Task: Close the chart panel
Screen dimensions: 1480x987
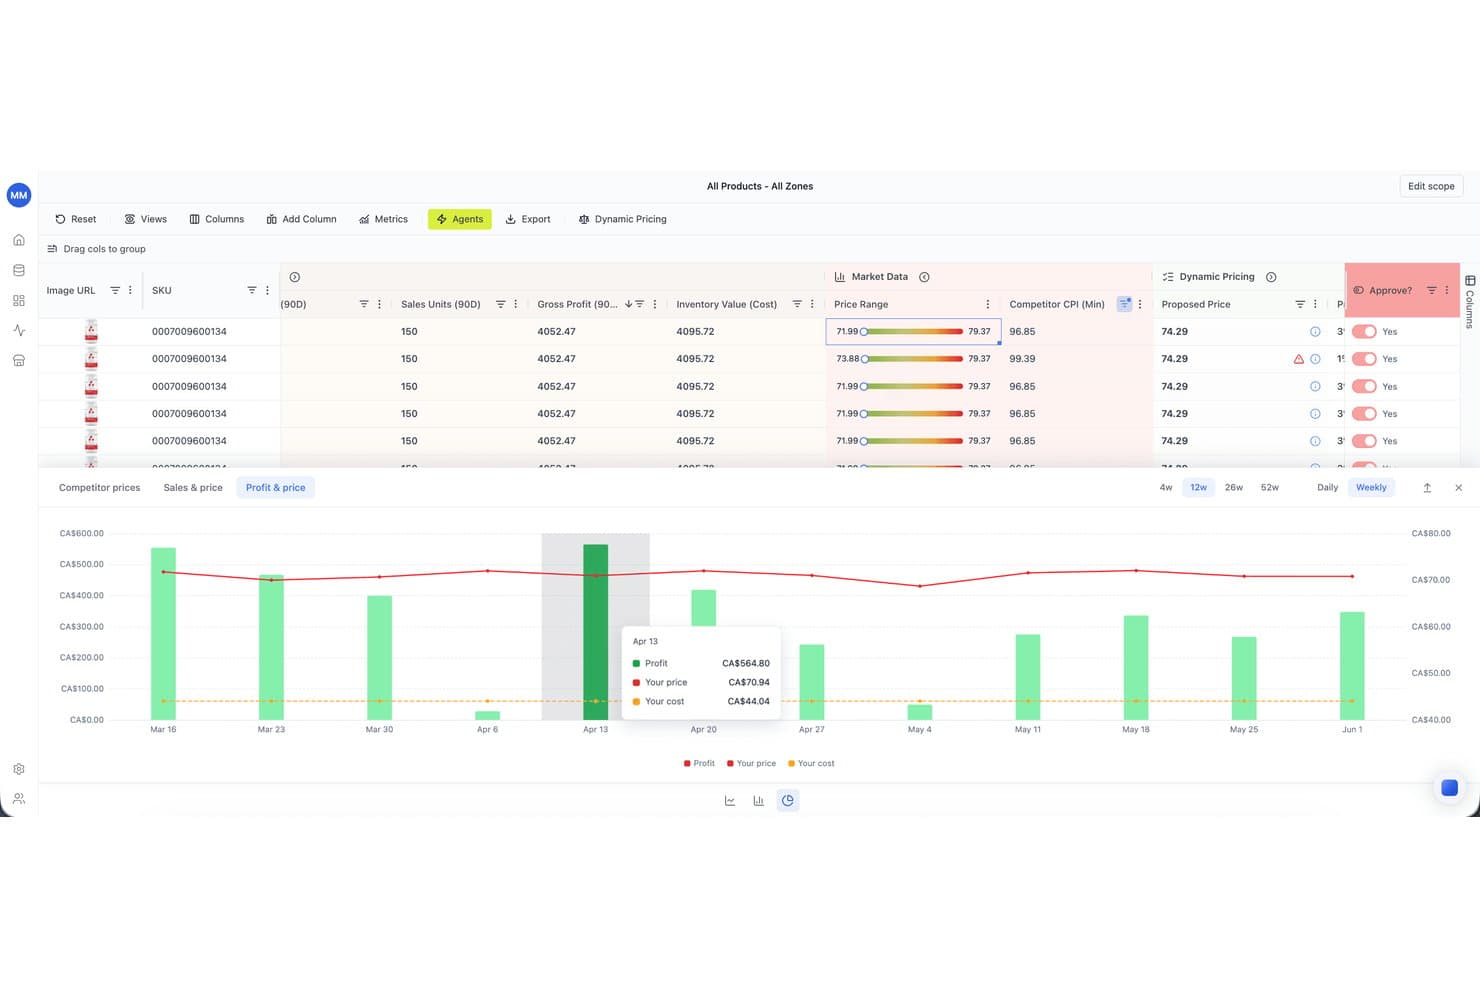Action: point(1458,487)
